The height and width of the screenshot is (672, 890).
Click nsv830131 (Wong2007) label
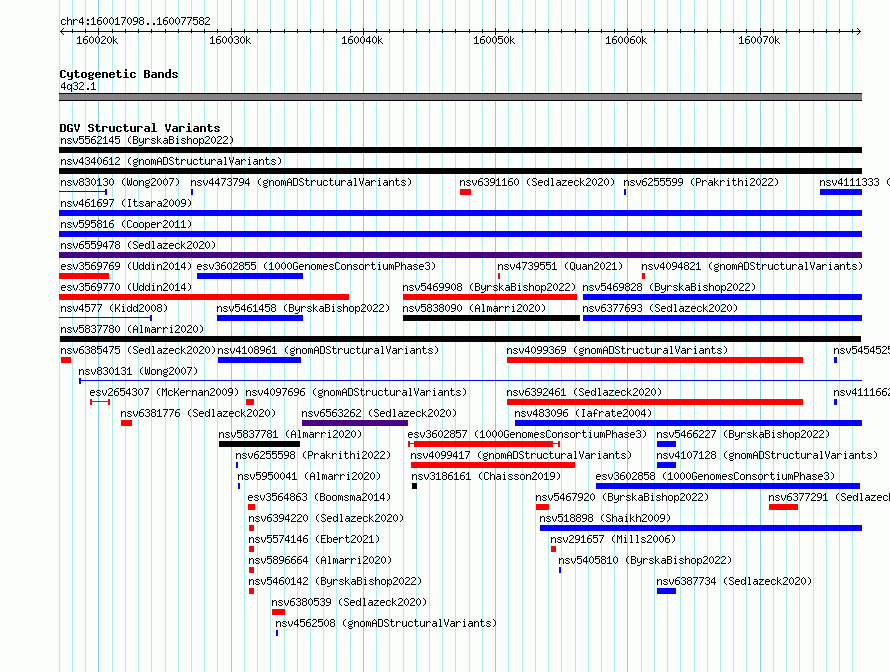(138, 371)
